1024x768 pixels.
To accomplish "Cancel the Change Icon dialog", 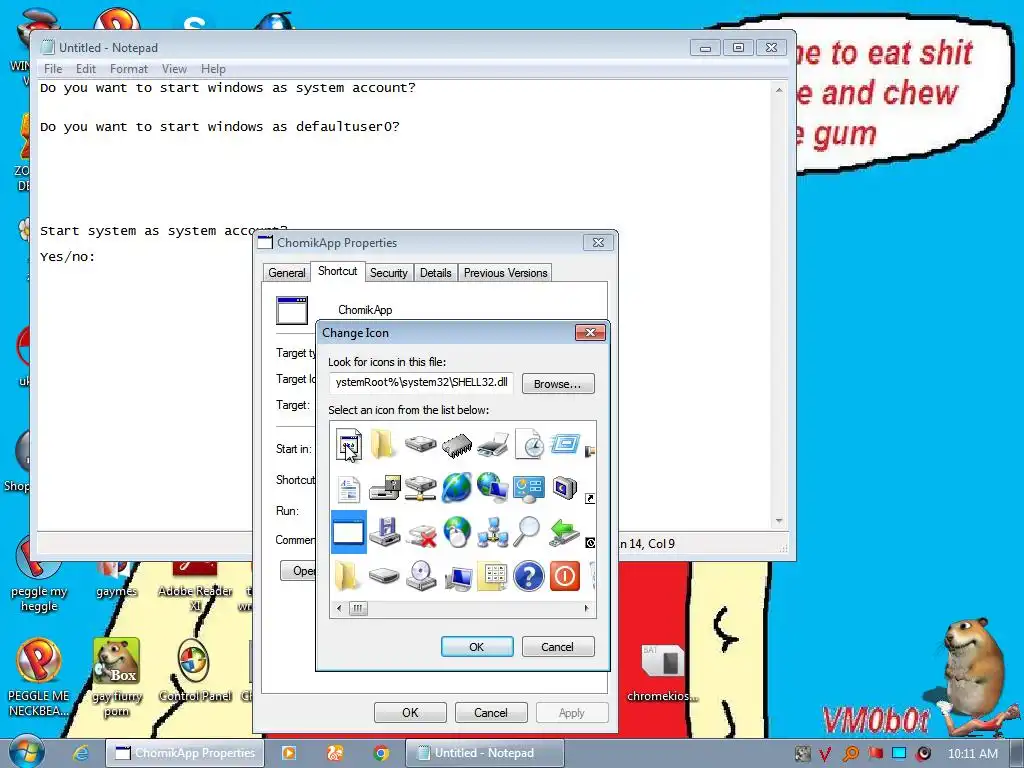I will tap(558, 647).
